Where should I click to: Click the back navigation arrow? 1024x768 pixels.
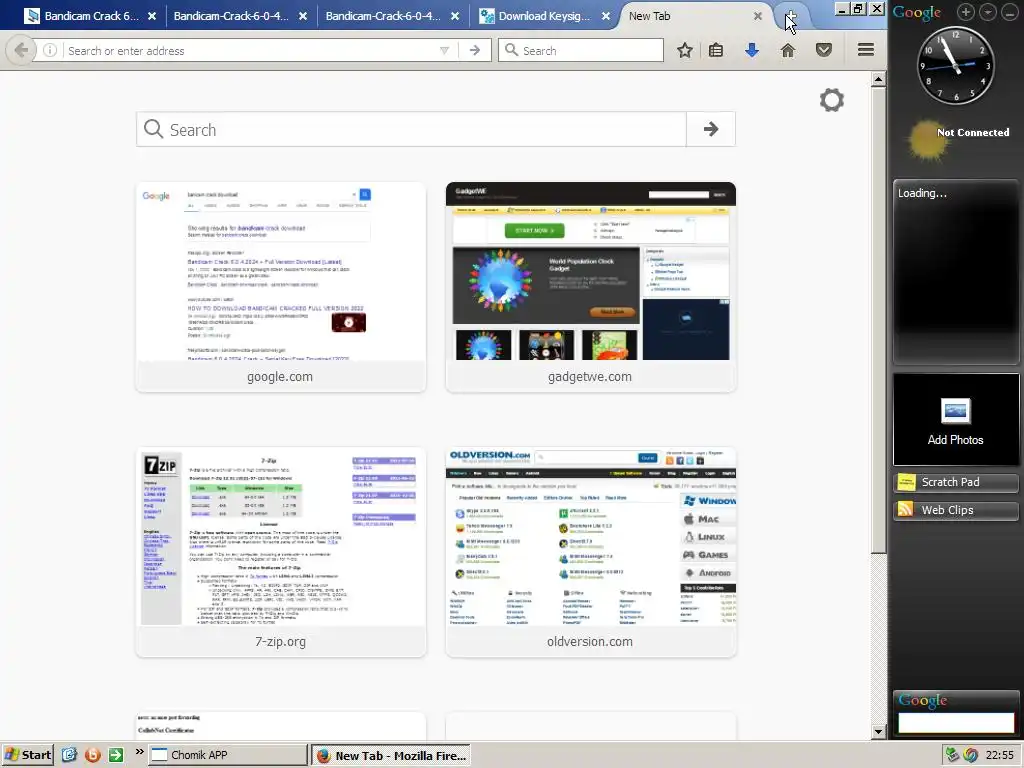pos(21,50)
